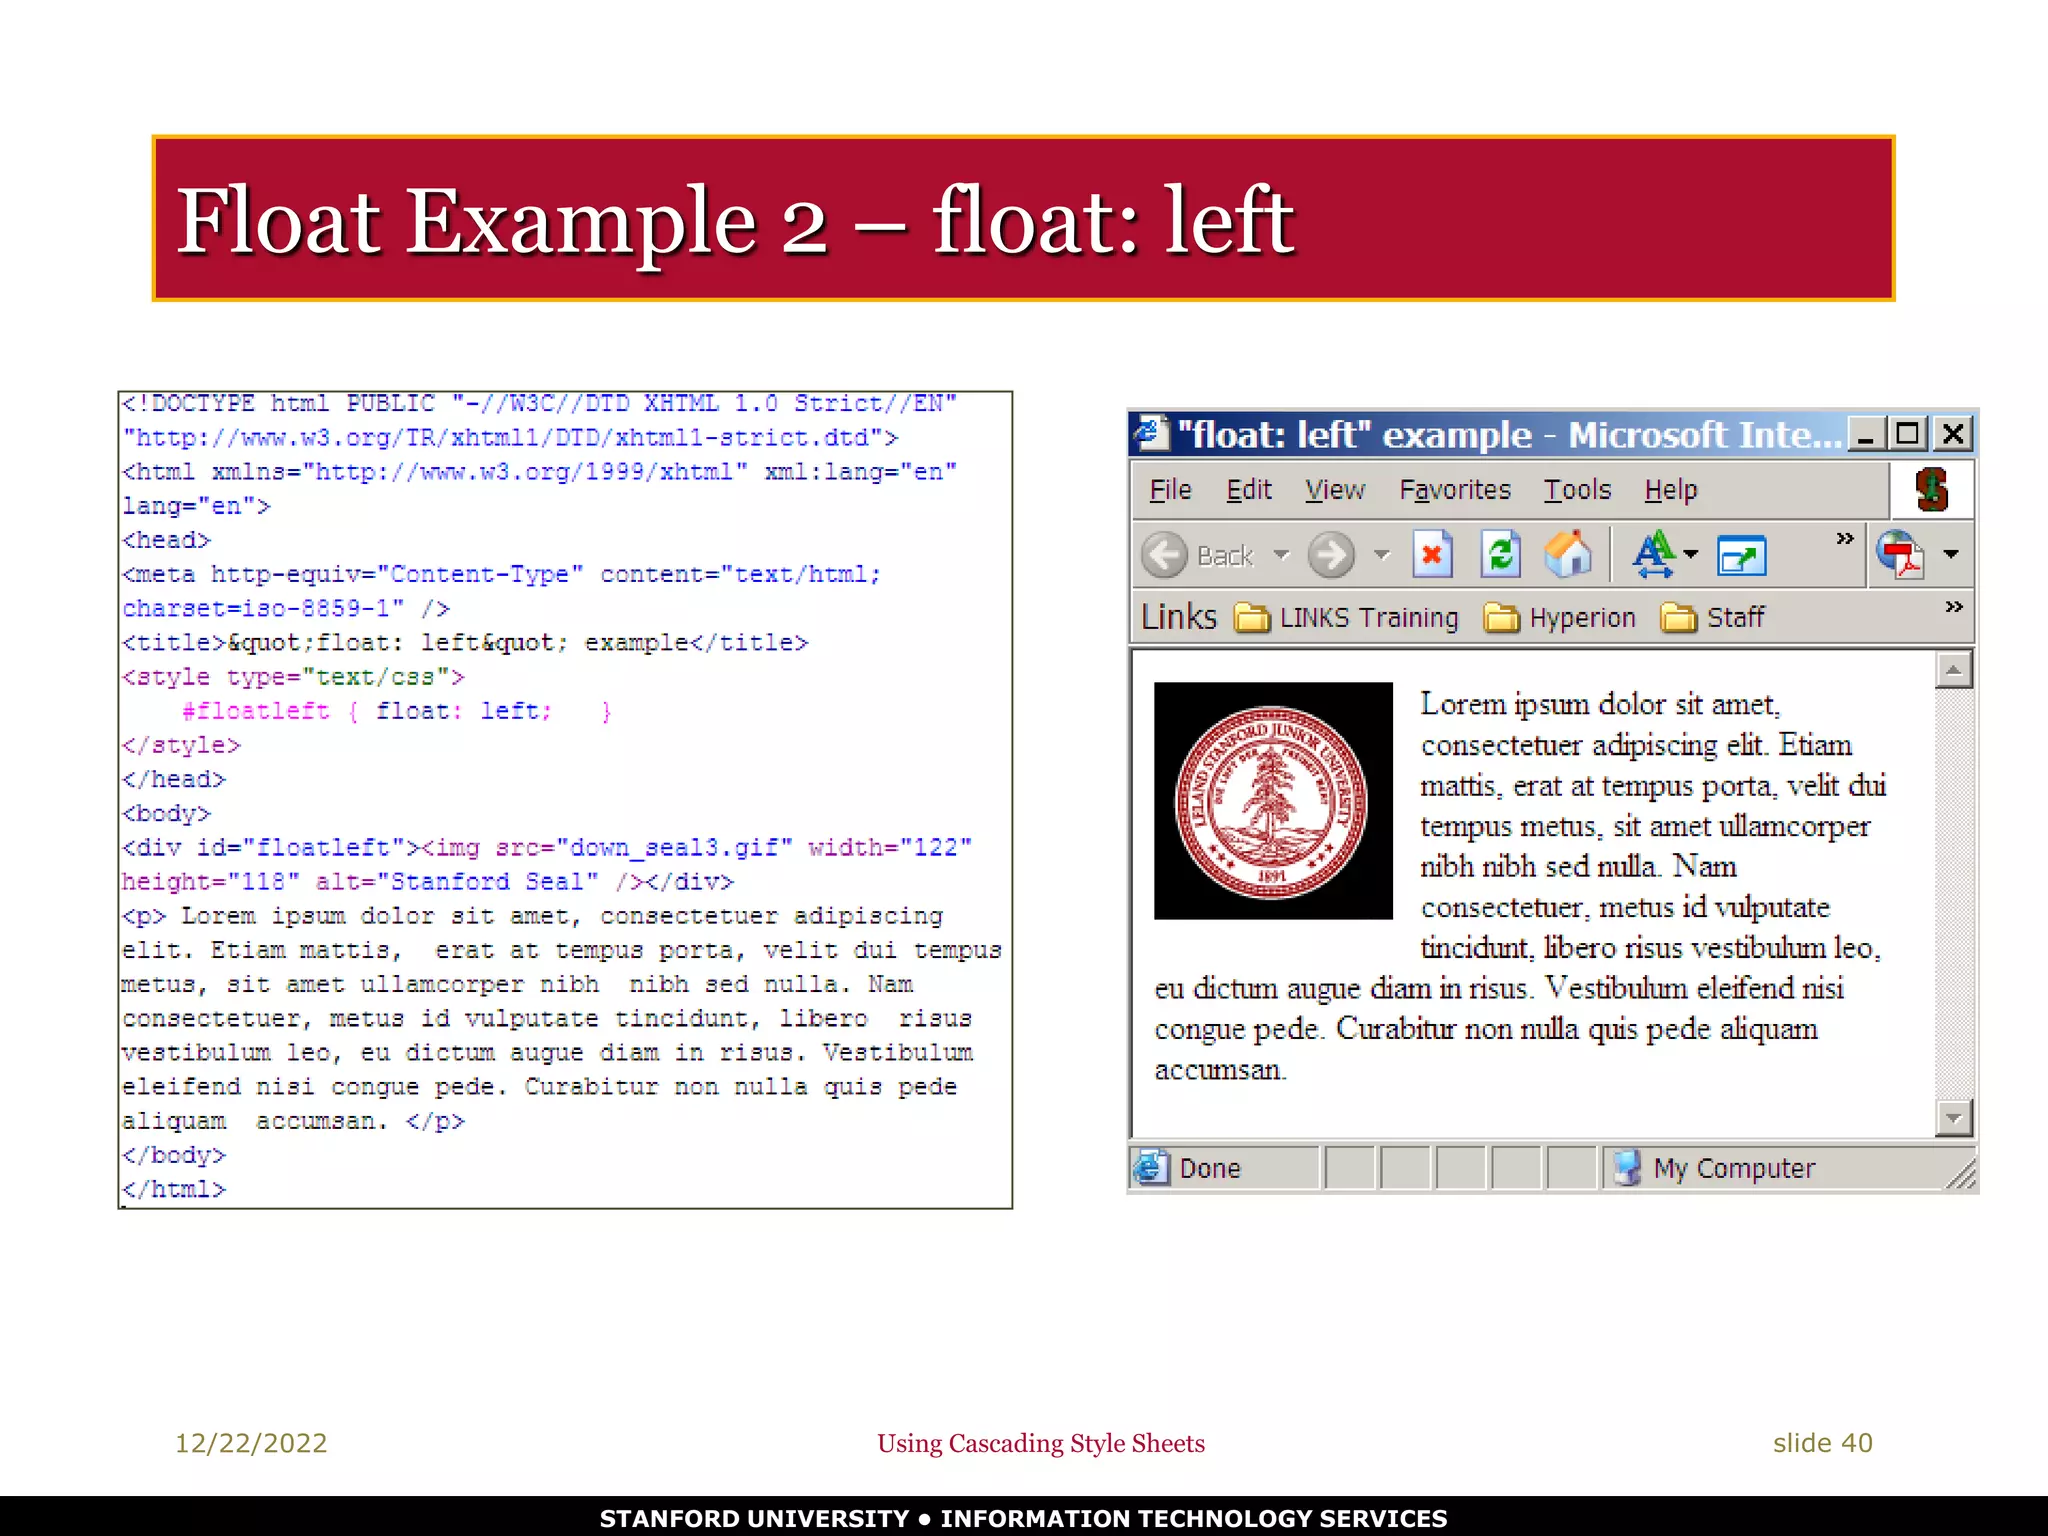The height and width of the screenshot is (1536, 2048).
Task: Click the Home toolbar icon
Action: 1567,554
